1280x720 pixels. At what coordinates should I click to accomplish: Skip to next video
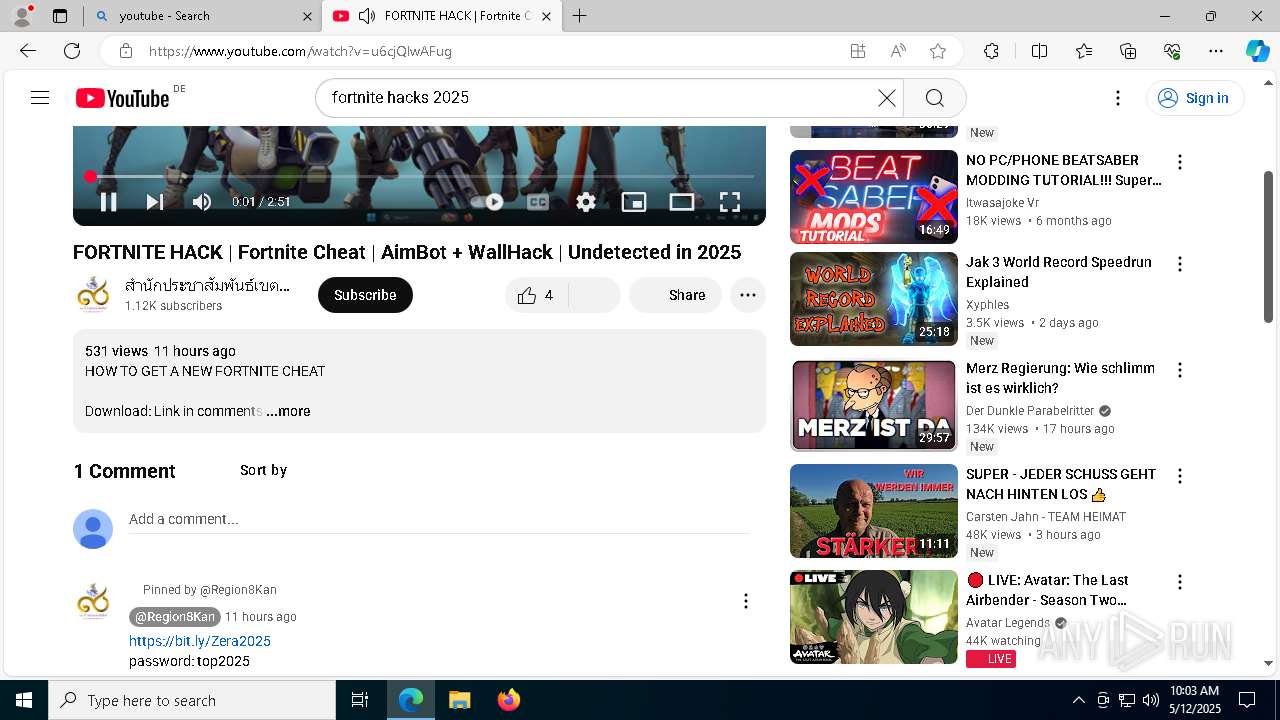pos(155,202)
